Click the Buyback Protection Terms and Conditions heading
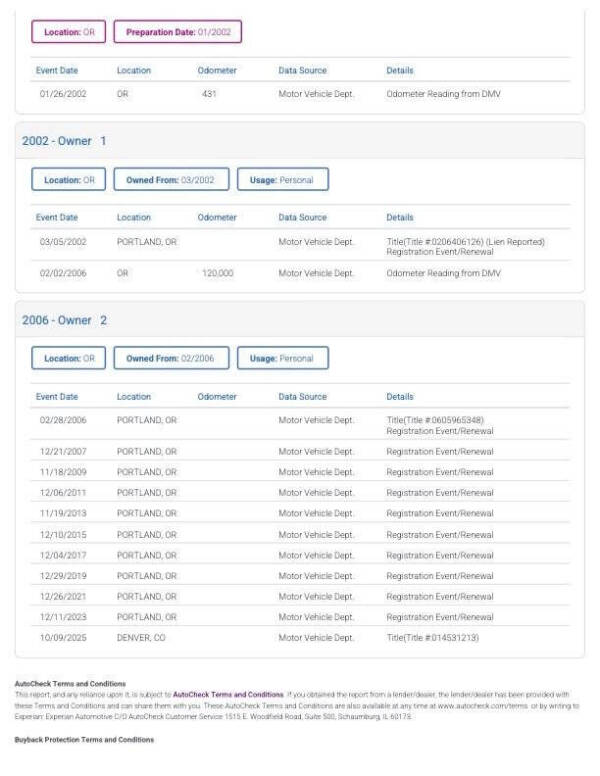The height and width of the screenshot is (776, 600). (85, 739)
